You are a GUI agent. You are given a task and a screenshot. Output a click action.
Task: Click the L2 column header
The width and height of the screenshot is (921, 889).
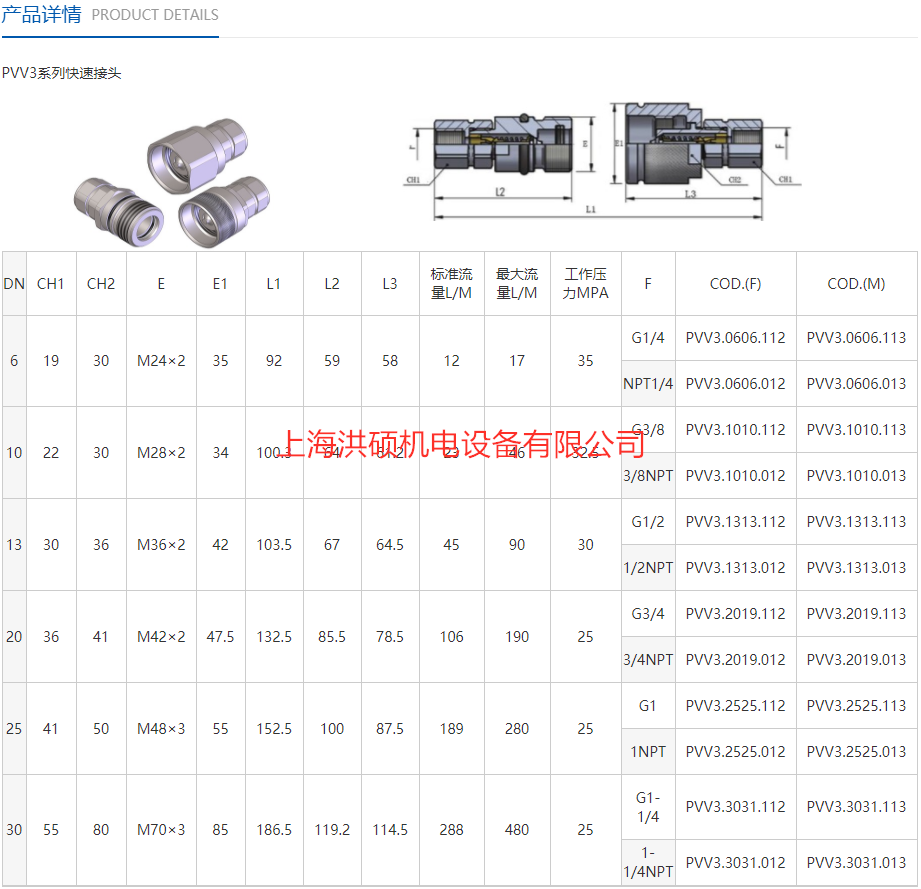click(x=332, y=284)
